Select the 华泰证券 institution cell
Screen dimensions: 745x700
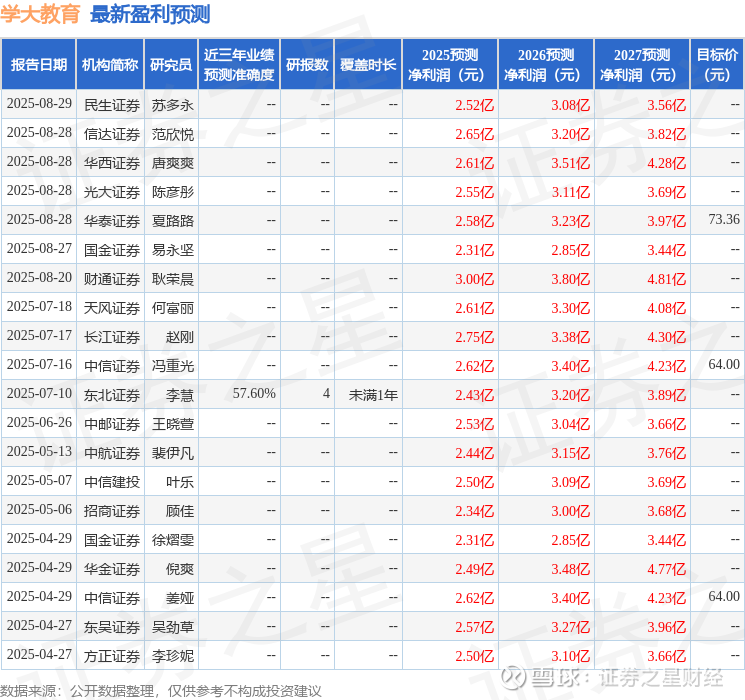[112, 221]
